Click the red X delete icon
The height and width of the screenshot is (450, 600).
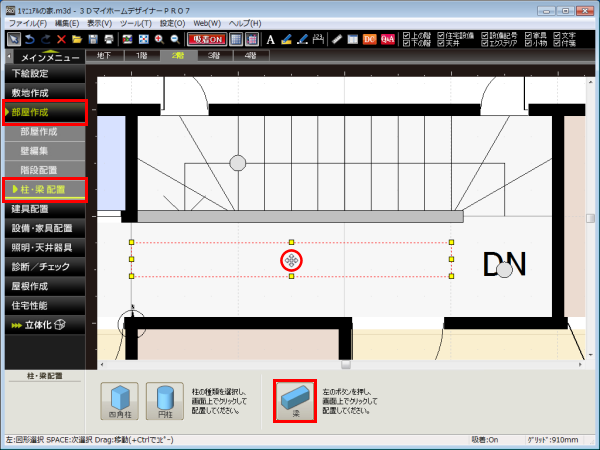pos(61,39)
